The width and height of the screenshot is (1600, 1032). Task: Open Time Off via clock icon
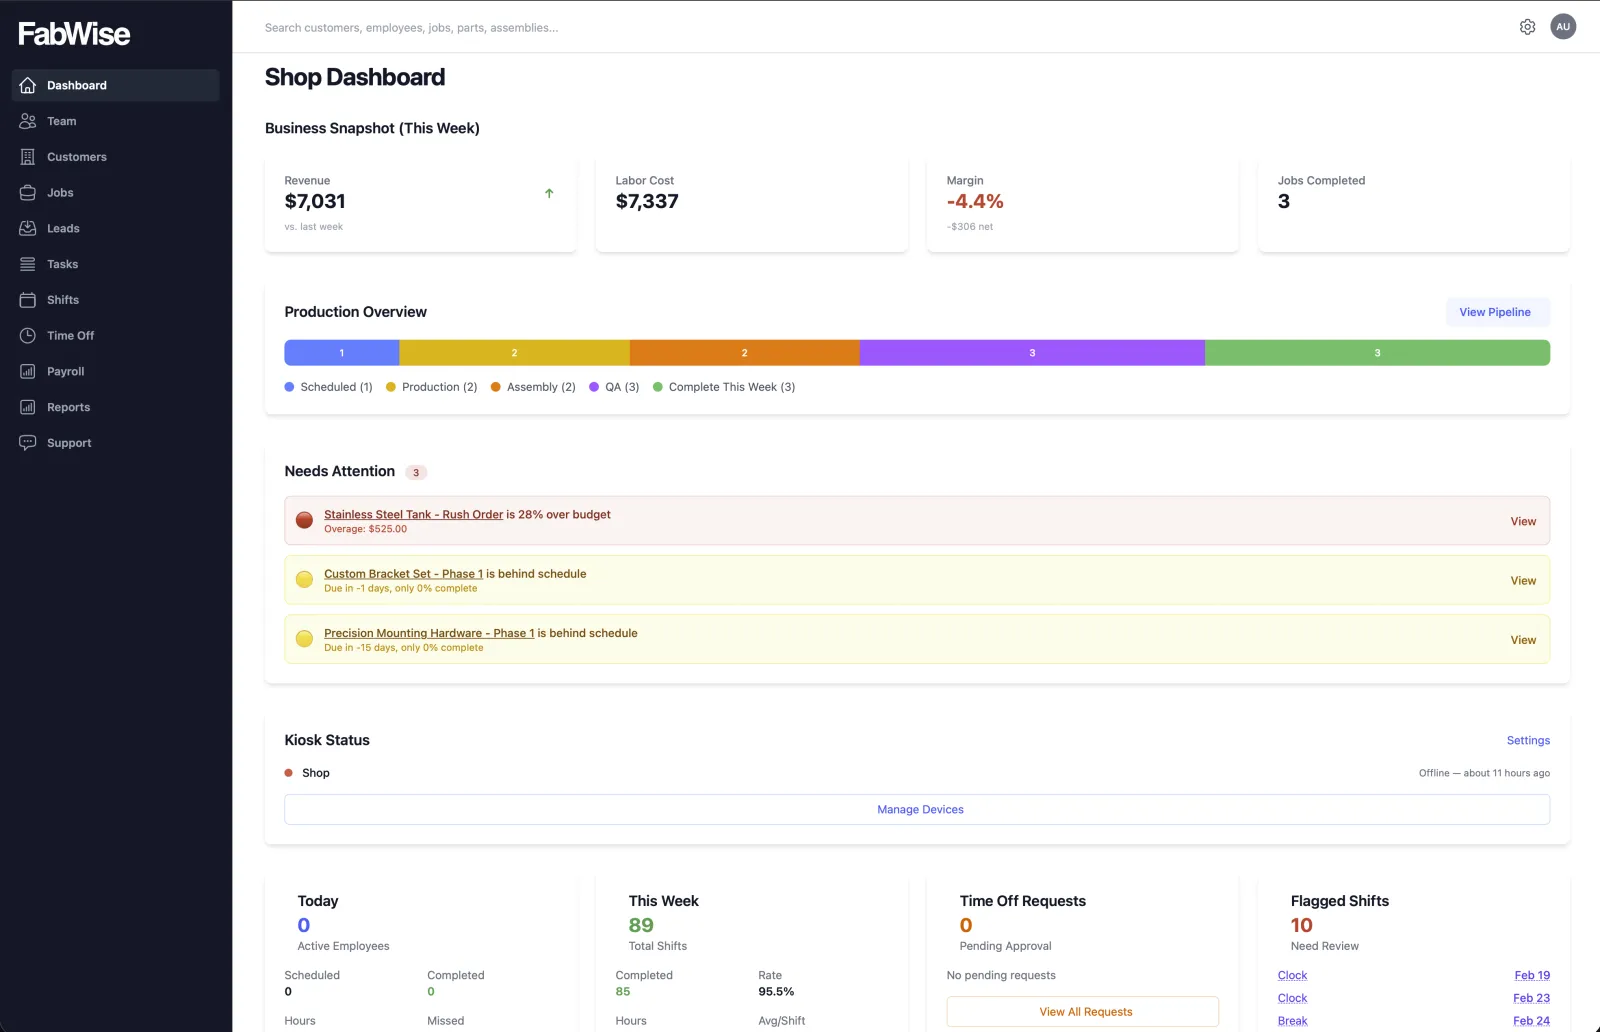28,336
